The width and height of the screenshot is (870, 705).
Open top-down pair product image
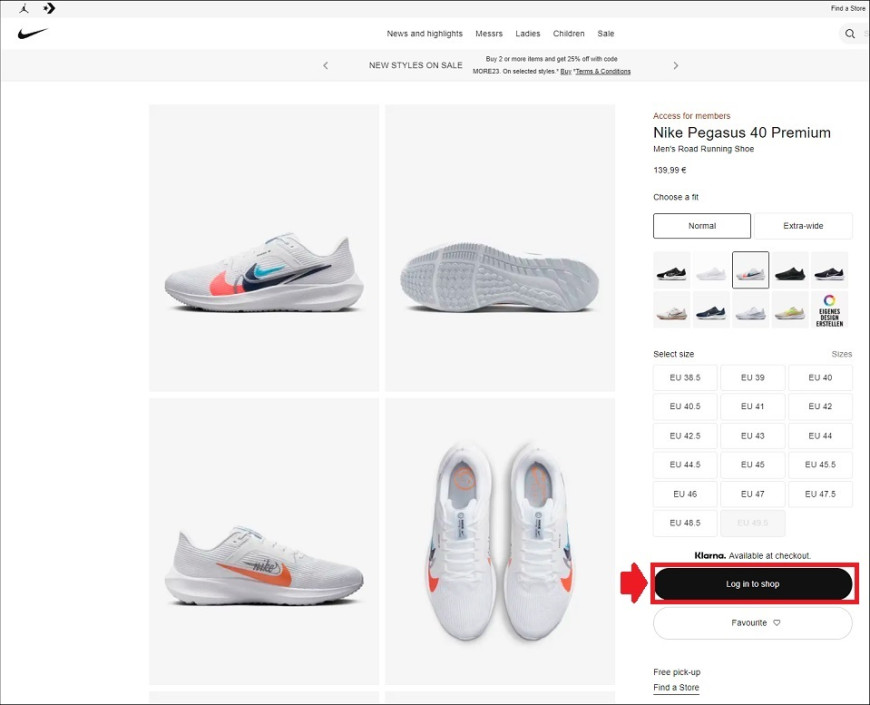(500, 541)
